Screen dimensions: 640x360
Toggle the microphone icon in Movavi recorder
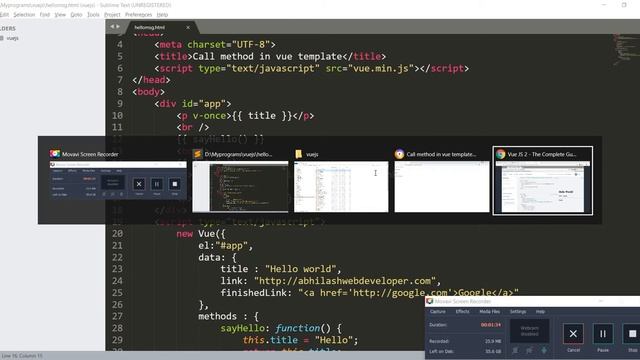tap(544, 350)
